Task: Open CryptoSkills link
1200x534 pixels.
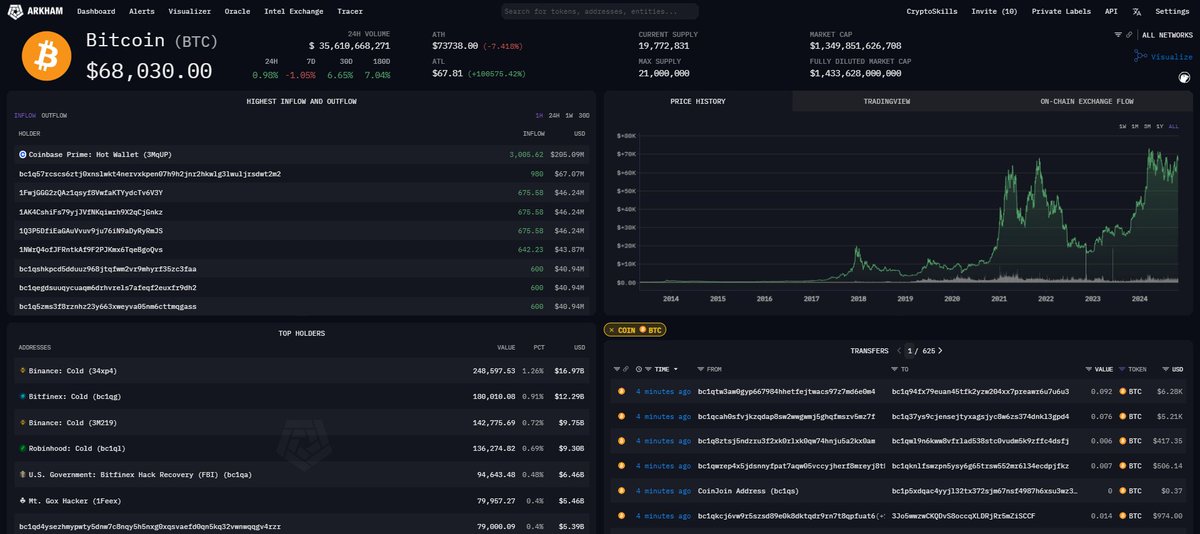Action: click(x=931, y=11)
